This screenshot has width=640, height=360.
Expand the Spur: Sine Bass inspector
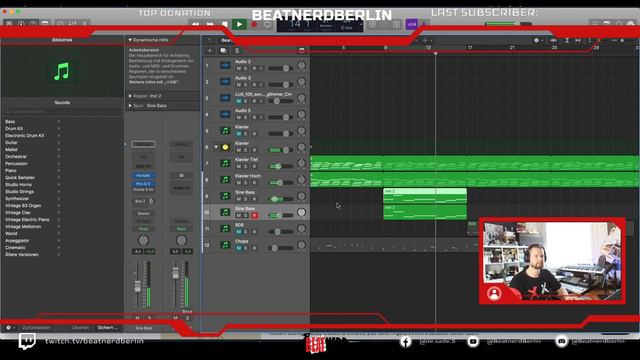pyautogui.click(x=130, y=106)
